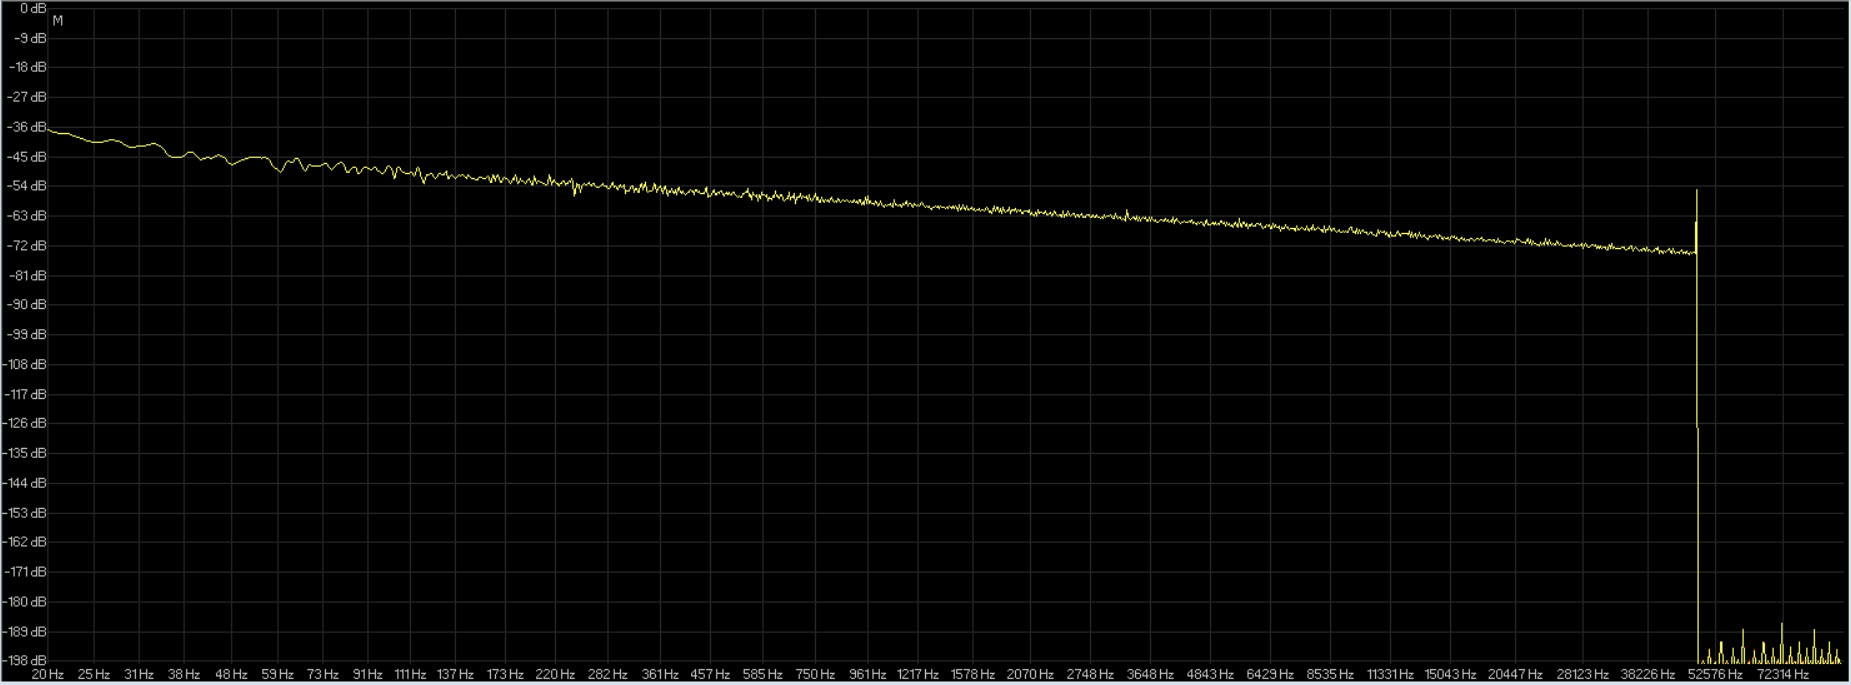
Task: Click the 59 Hz frequency label
Action: tap(277, 675)
